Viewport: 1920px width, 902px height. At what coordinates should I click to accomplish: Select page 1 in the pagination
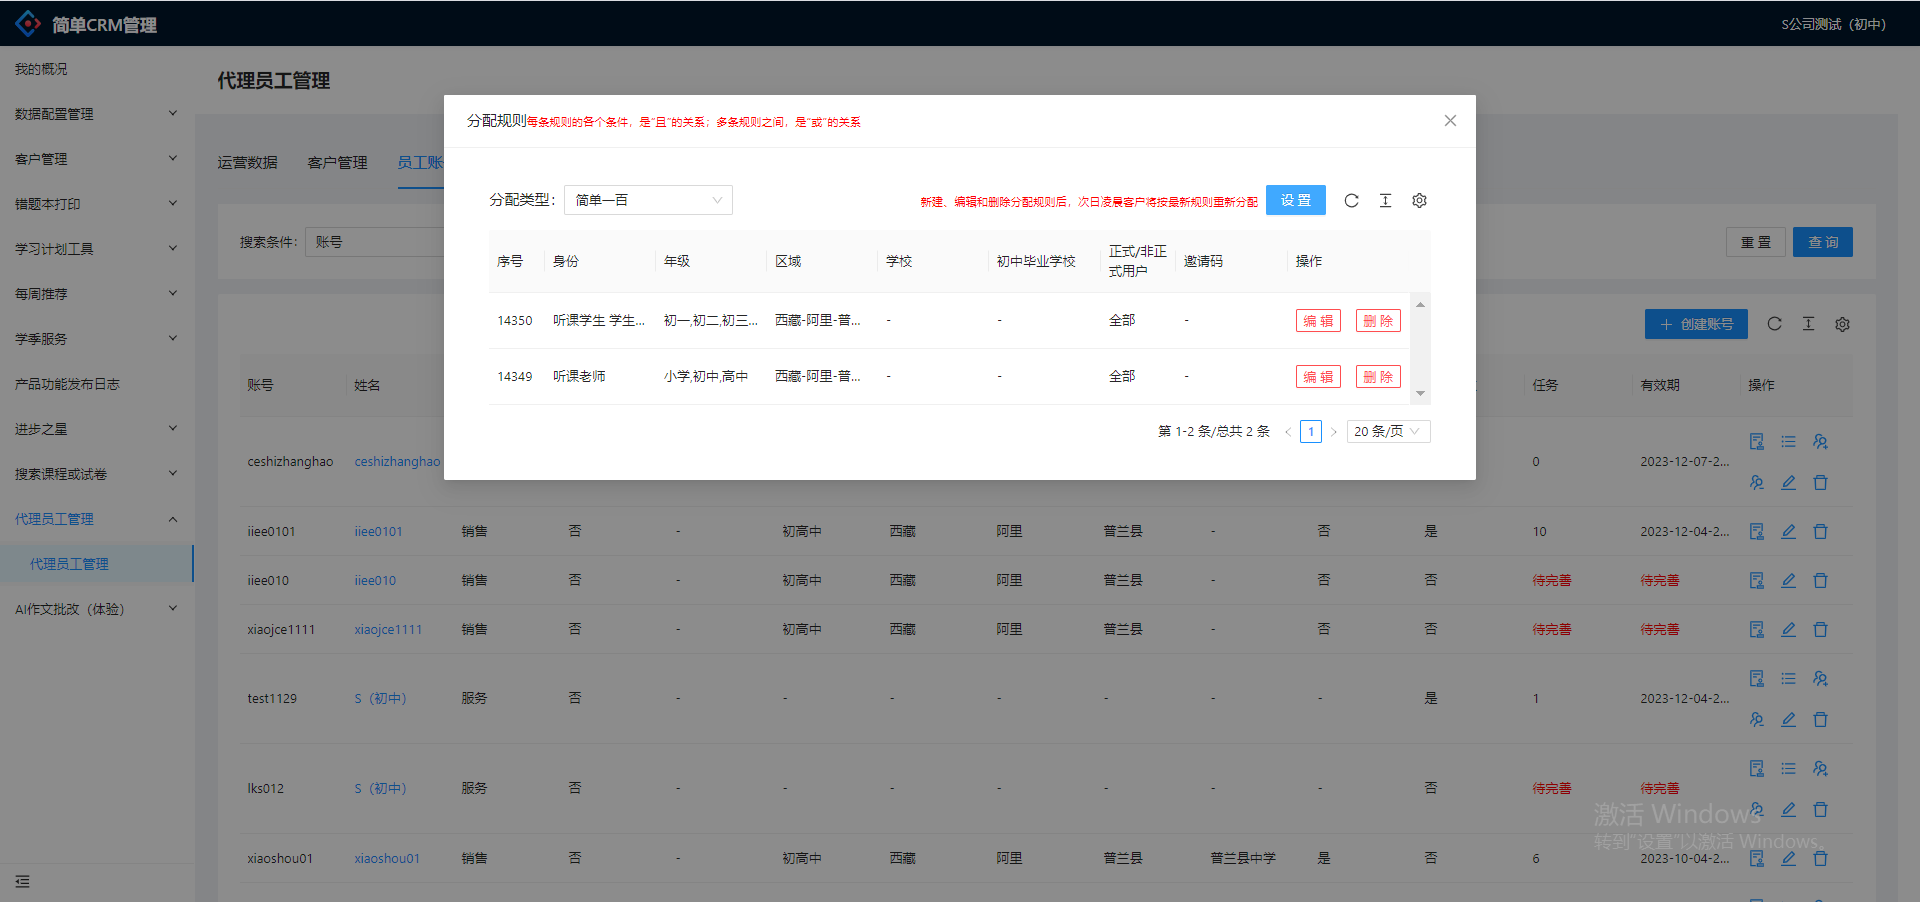point(1310,432)
